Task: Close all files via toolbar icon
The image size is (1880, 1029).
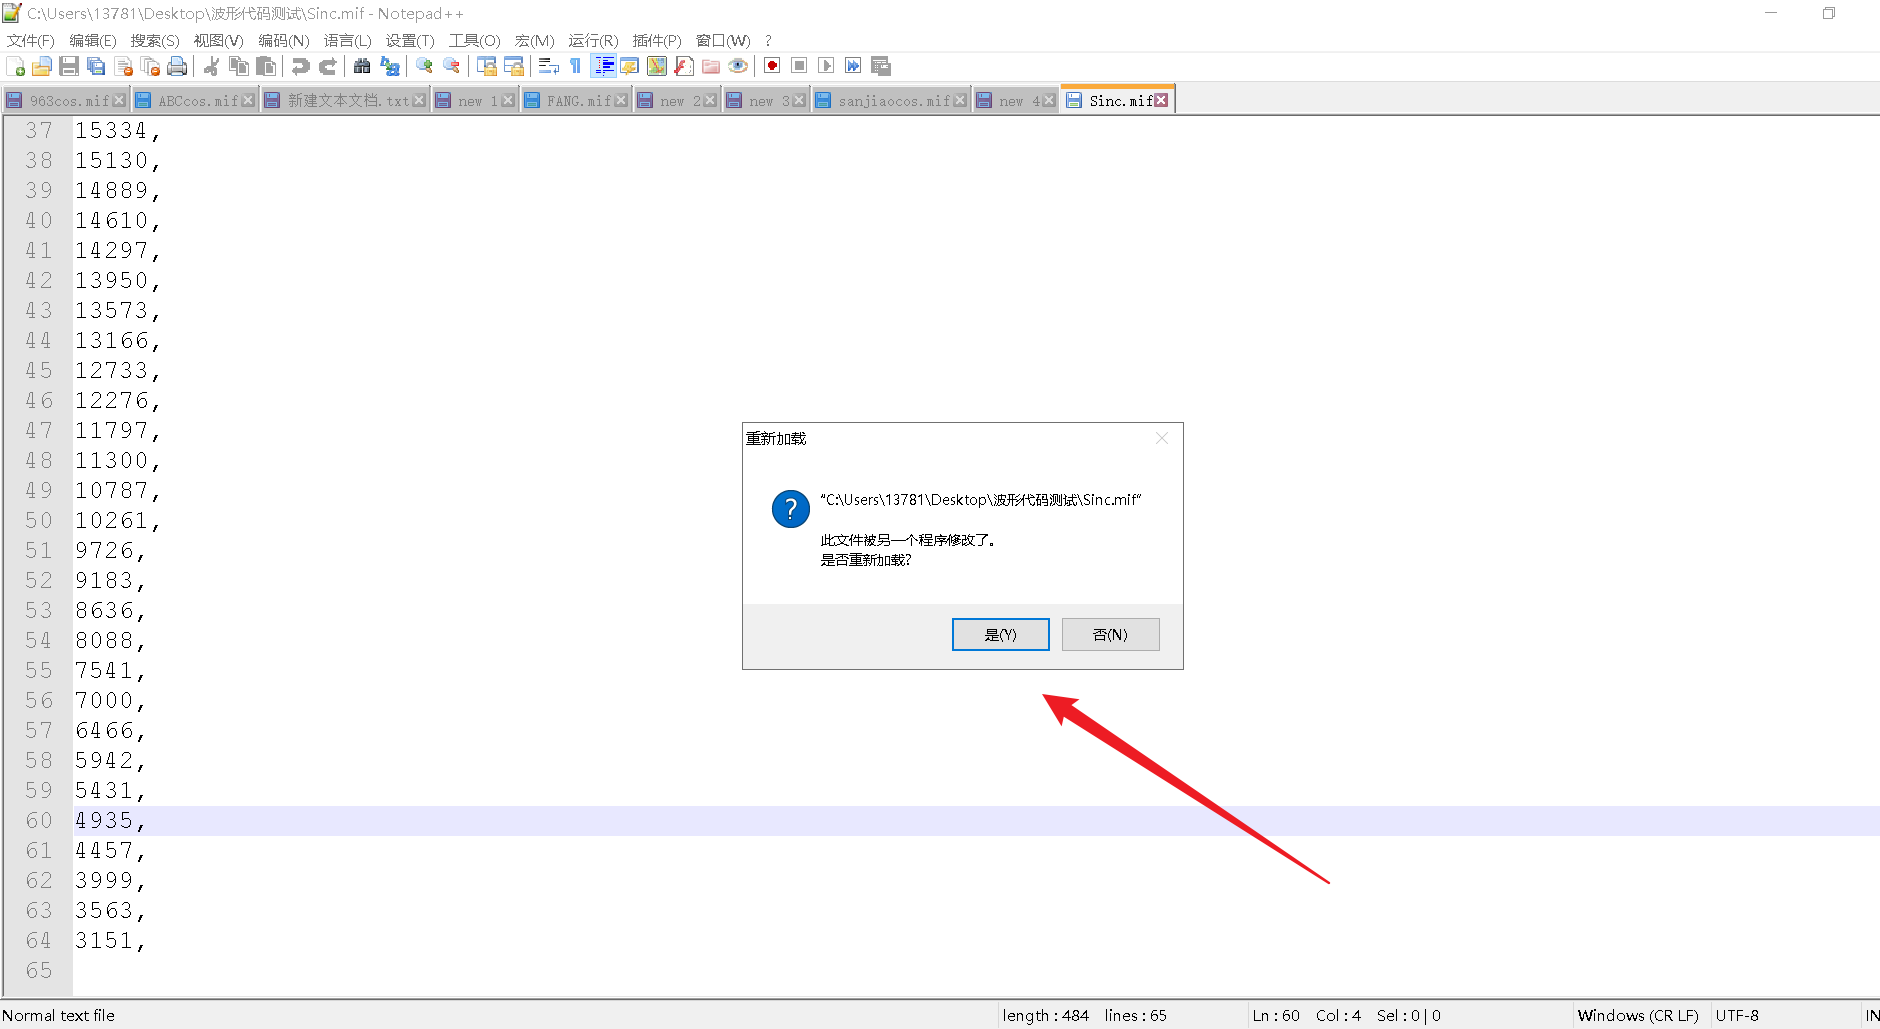Action: 151,66
